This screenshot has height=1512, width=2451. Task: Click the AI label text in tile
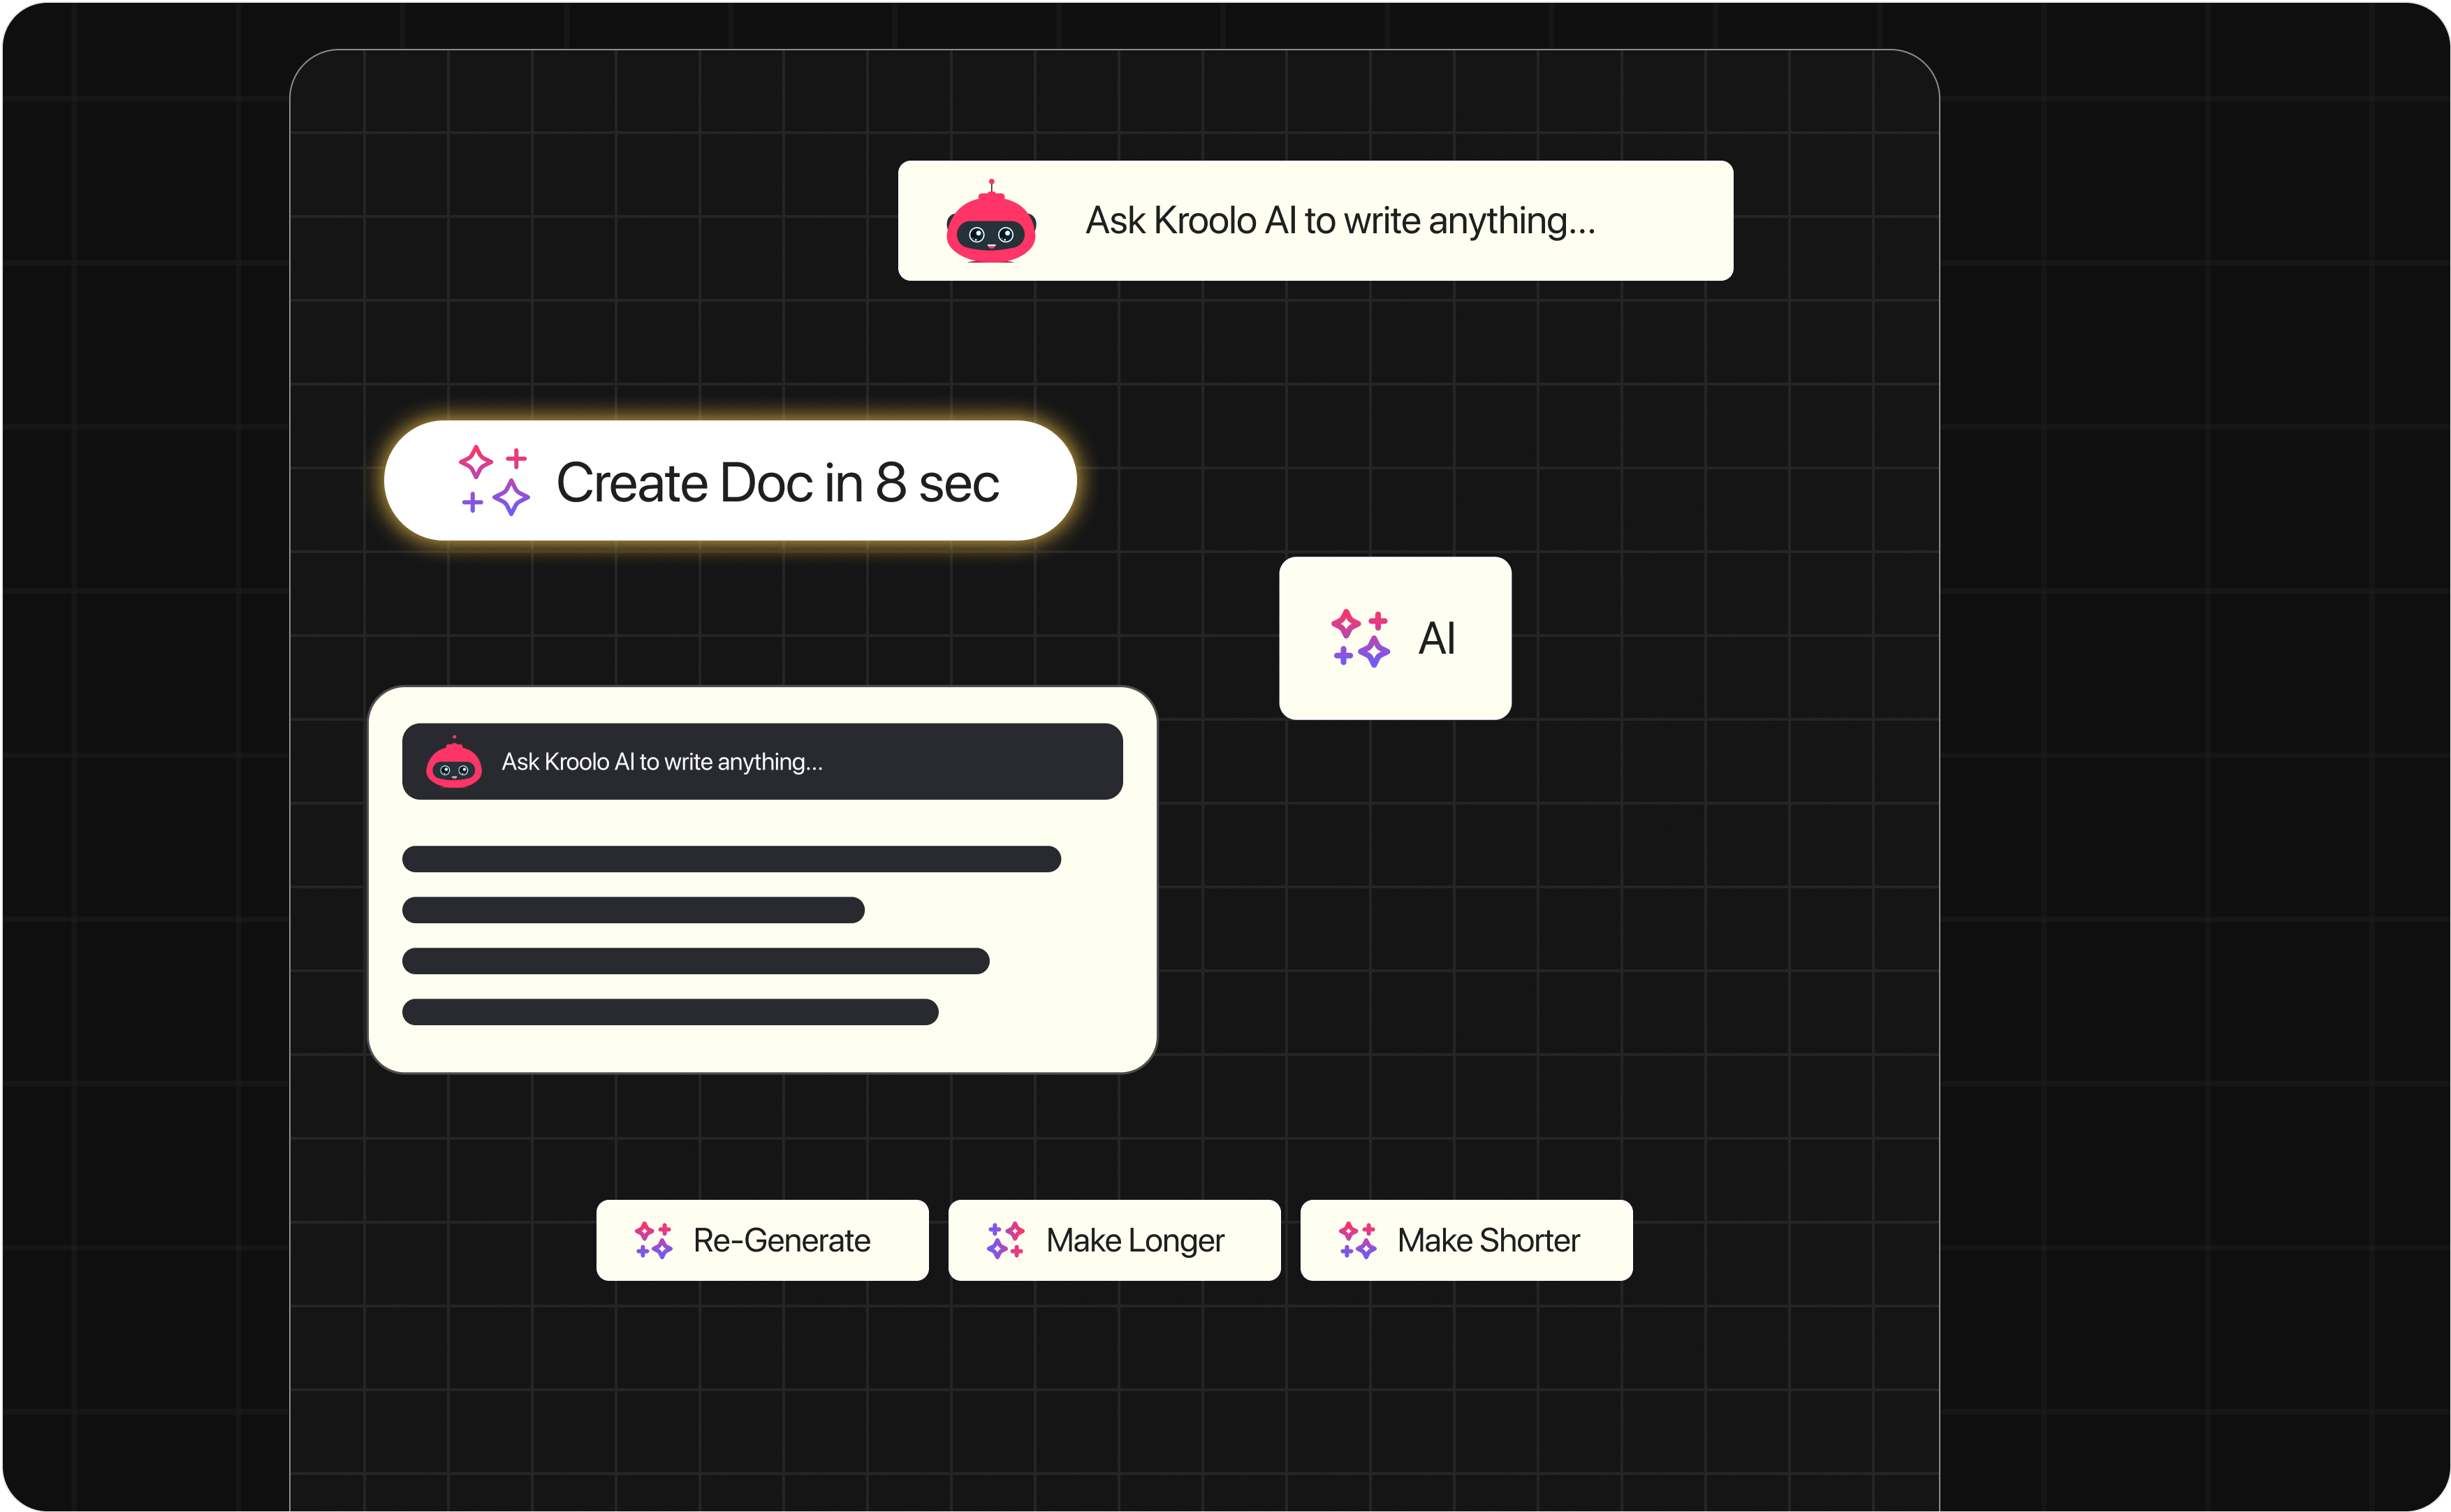point(1436,638)
